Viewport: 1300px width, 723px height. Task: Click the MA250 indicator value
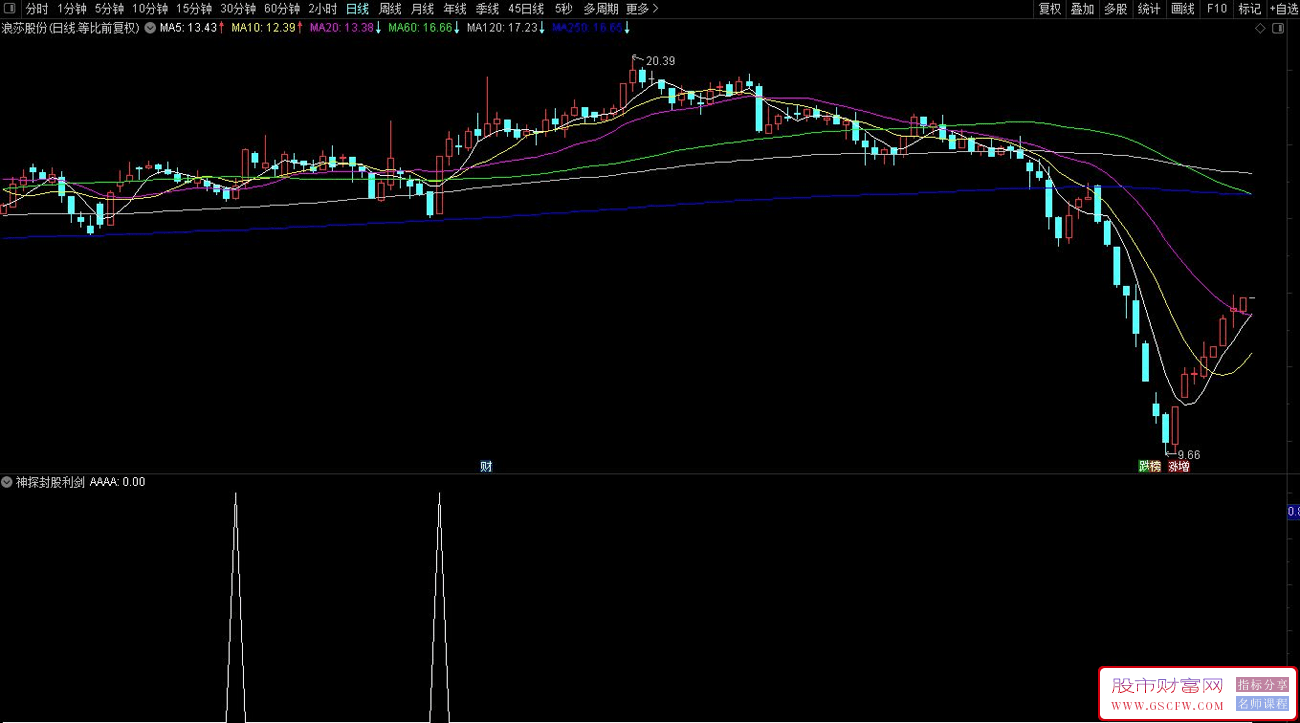(x=587, y=28)
